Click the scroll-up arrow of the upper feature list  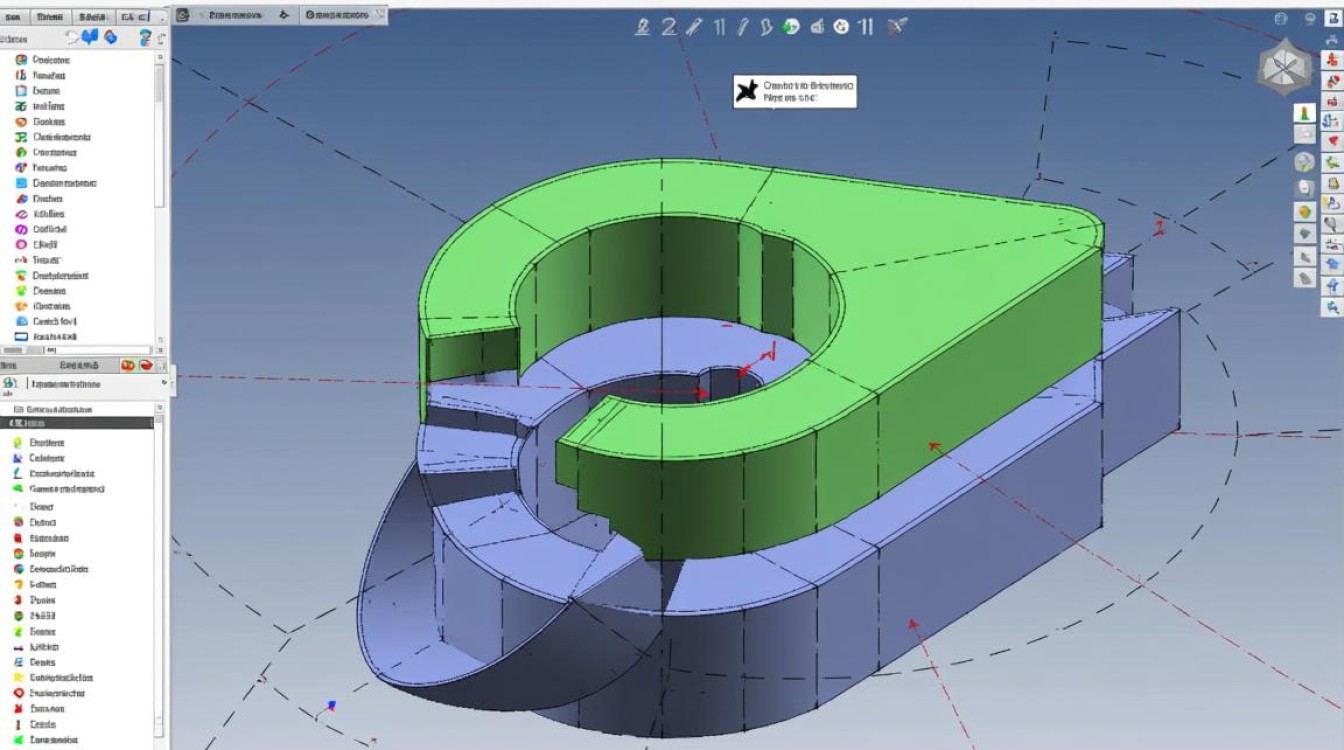(160, 58)
